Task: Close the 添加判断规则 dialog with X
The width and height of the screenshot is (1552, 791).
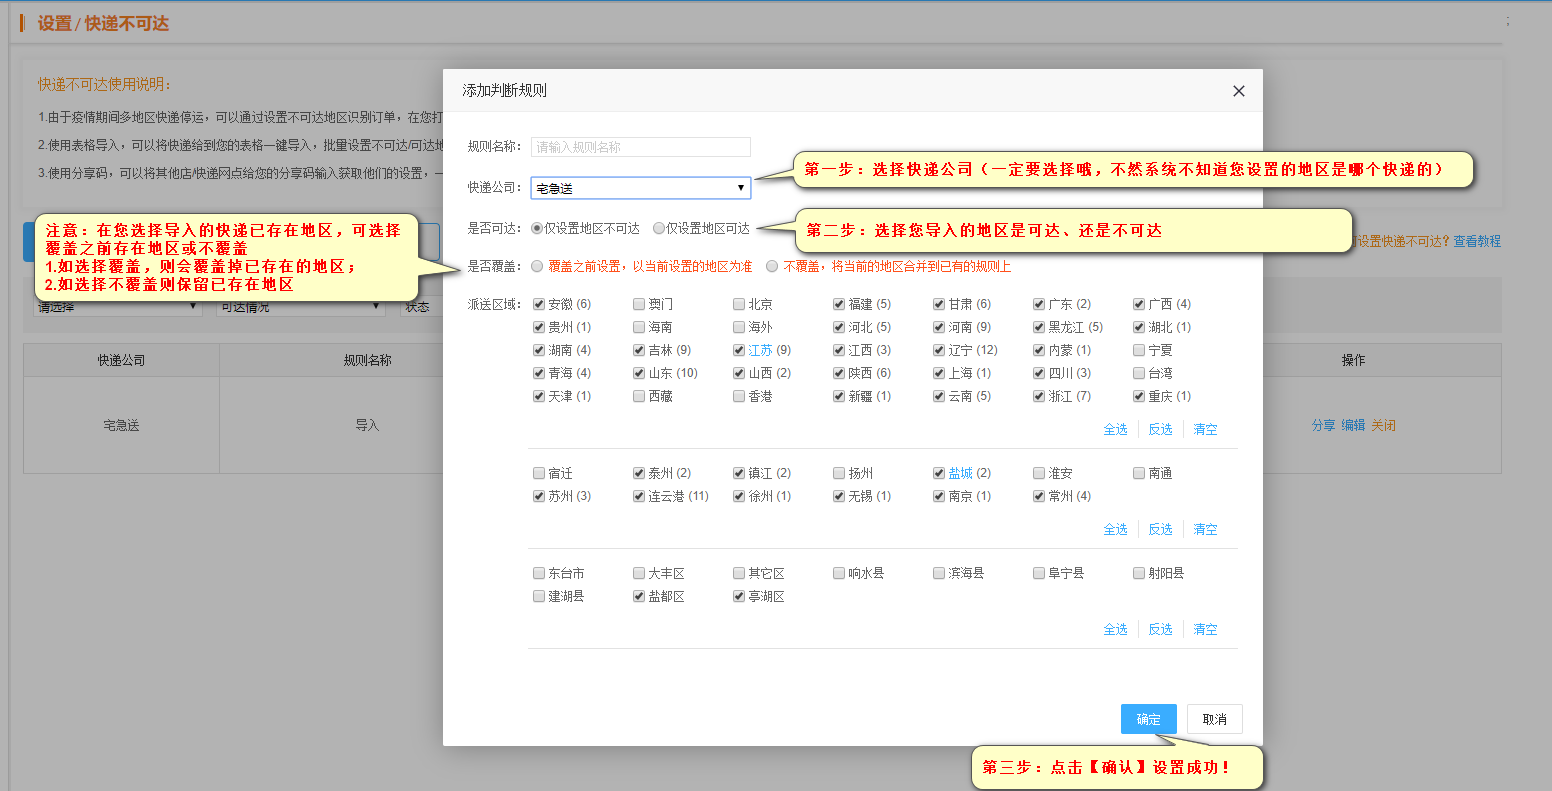Action: pyautogui.click(x=1238, y=91)
